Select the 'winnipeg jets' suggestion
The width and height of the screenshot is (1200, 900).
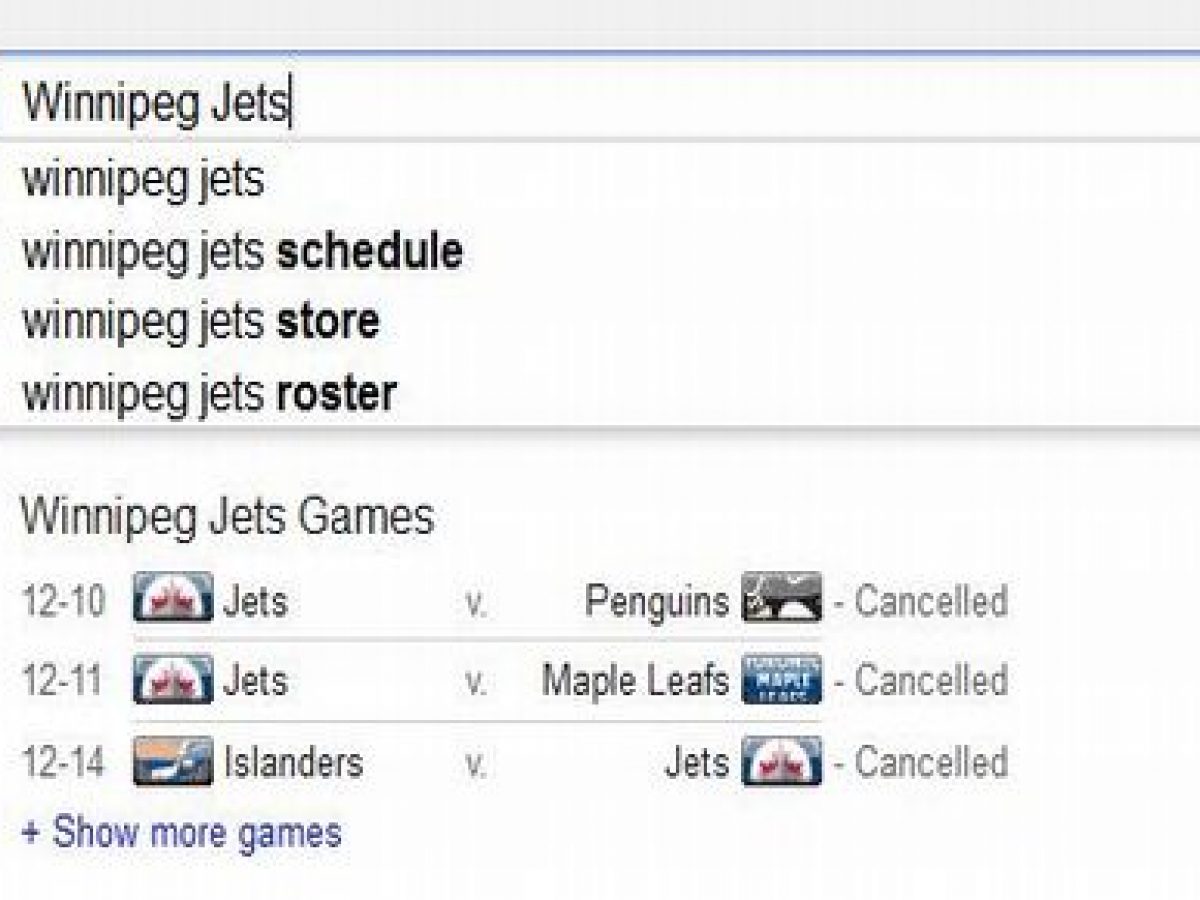click(x=143, y=180)
